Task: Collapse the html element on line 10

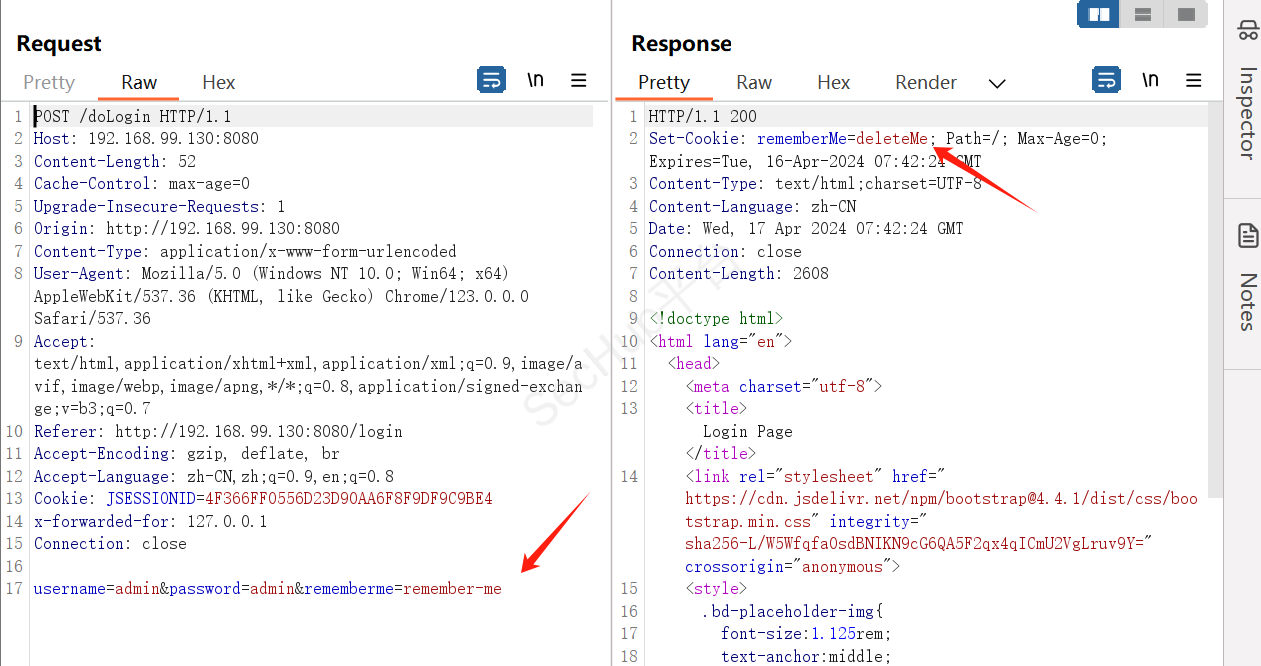Action: [650, 341]
